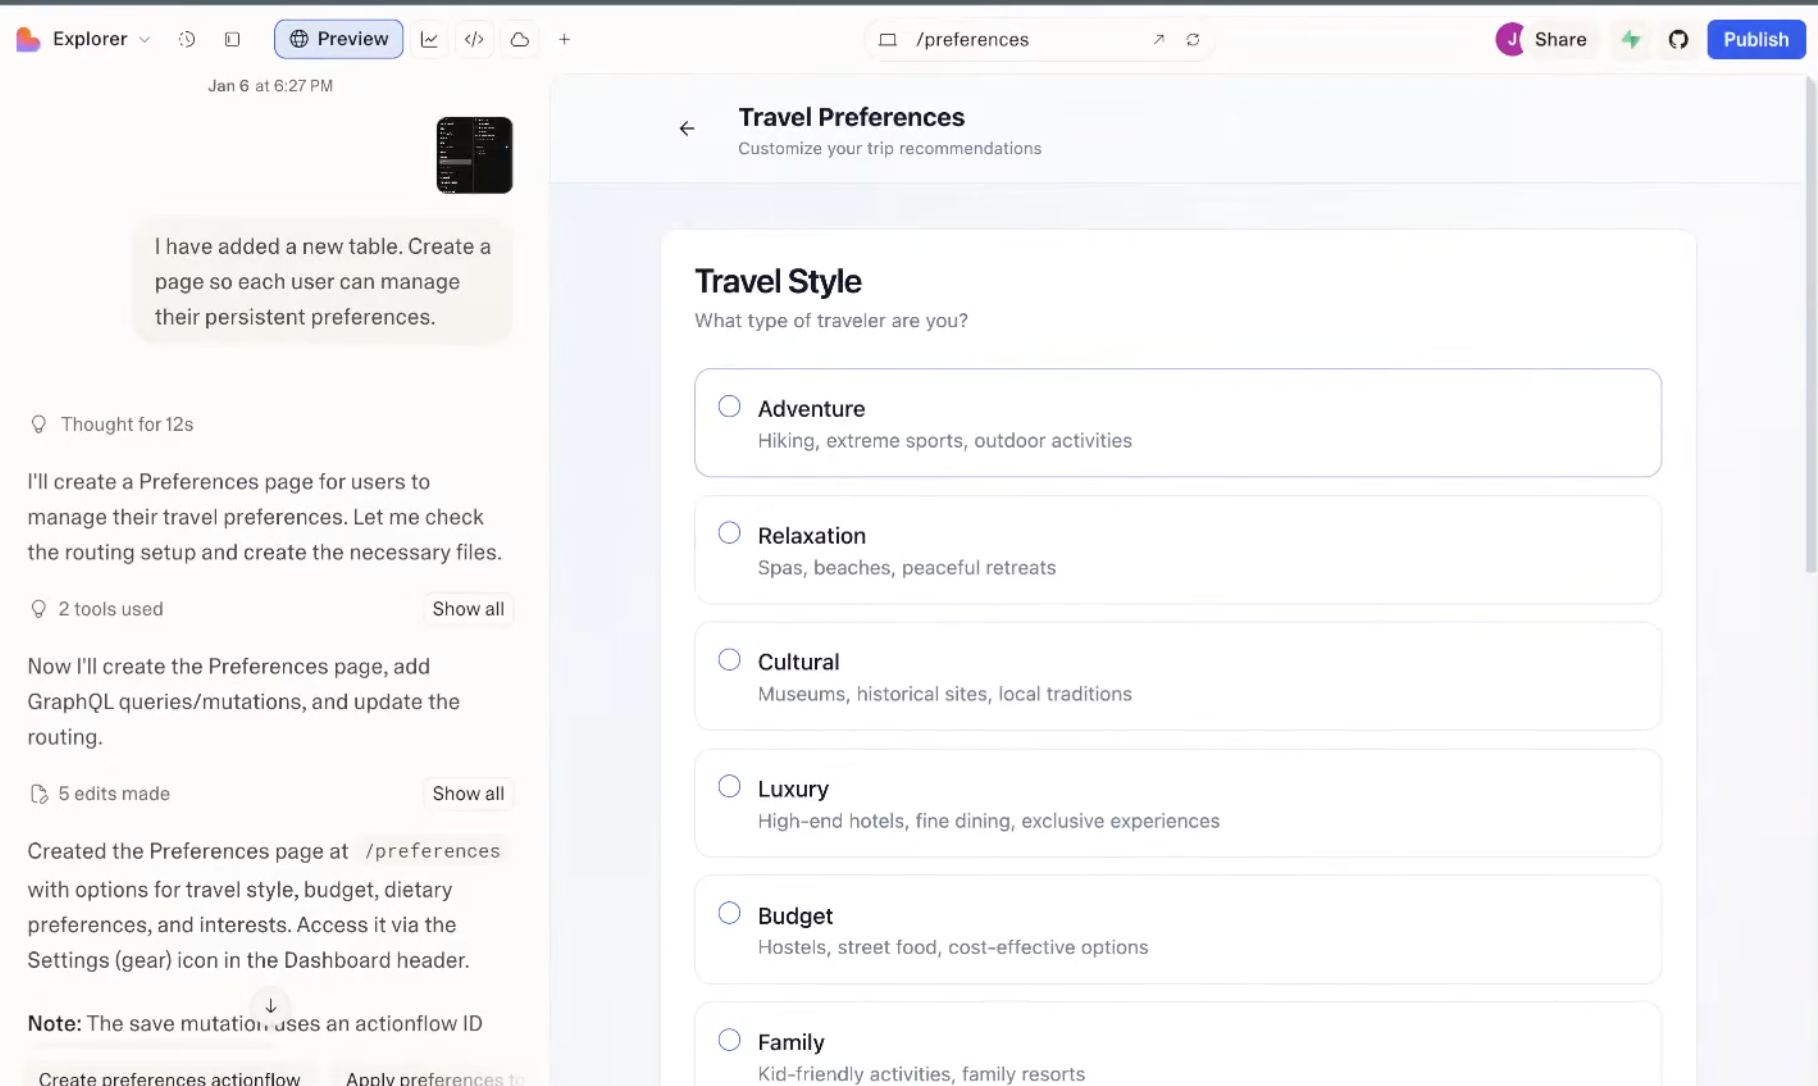Open the device viewport selector in address bar
Screen dimensions: 1818x1086
click(887, 39)
